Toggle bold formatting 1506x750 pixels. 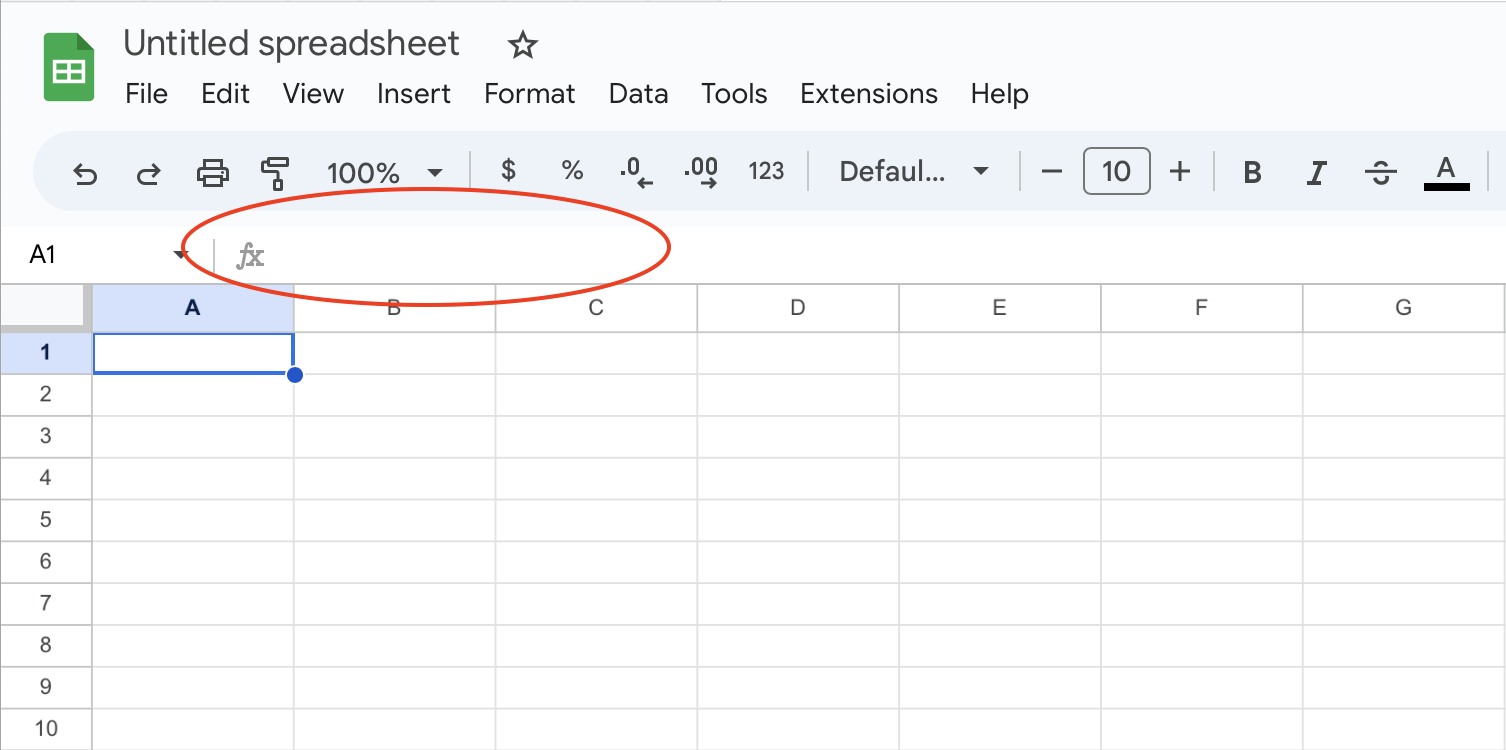point(1251,172)
